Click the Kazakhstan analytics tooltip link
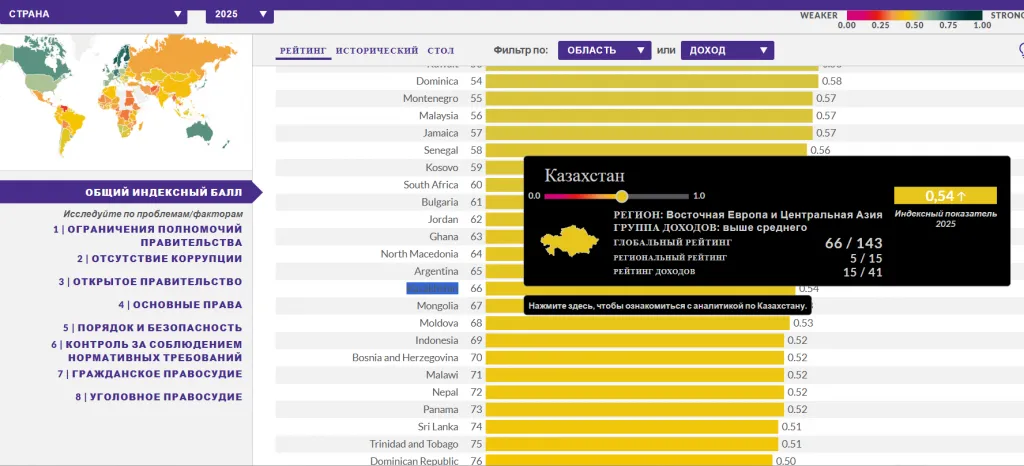 pyautogui.click(x=667, y=305)
